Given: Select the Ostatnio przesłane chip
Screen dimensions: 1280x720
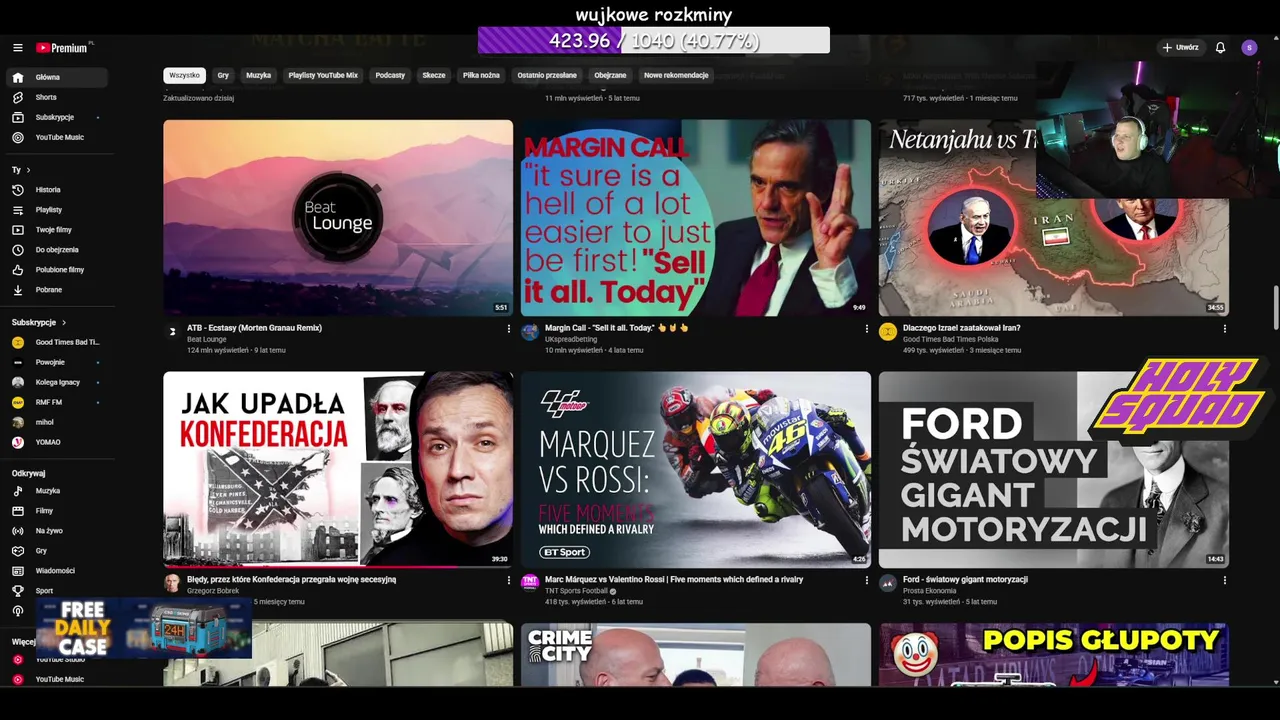Looking at the screenshot, I should [x=547, y=75].
